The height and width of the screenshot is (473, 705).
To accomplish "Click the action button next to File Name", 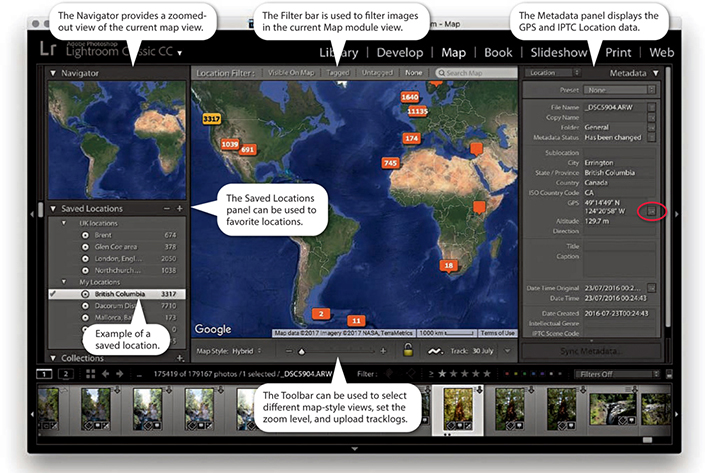I will point(651,107).
